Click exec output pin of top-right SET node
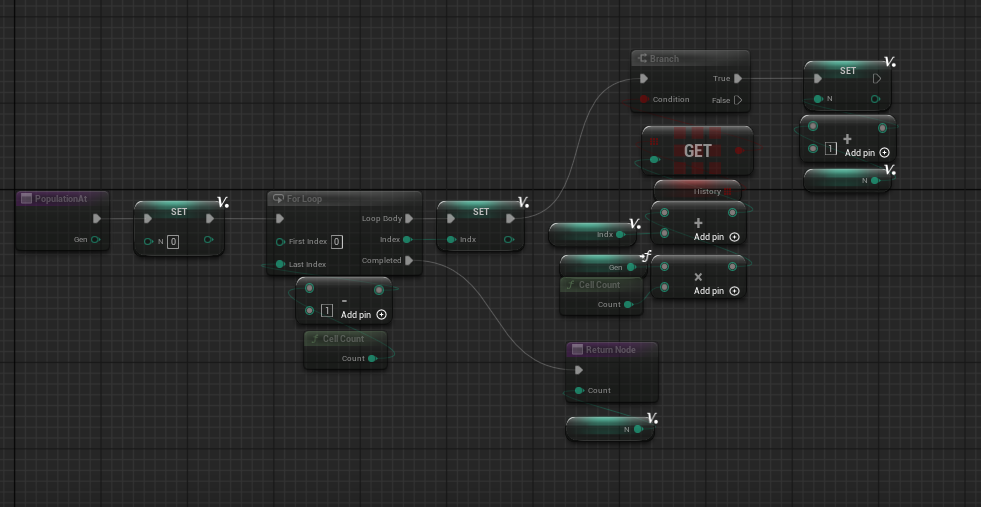The width and height of the screenshot is (981, 507). (877, 79)
